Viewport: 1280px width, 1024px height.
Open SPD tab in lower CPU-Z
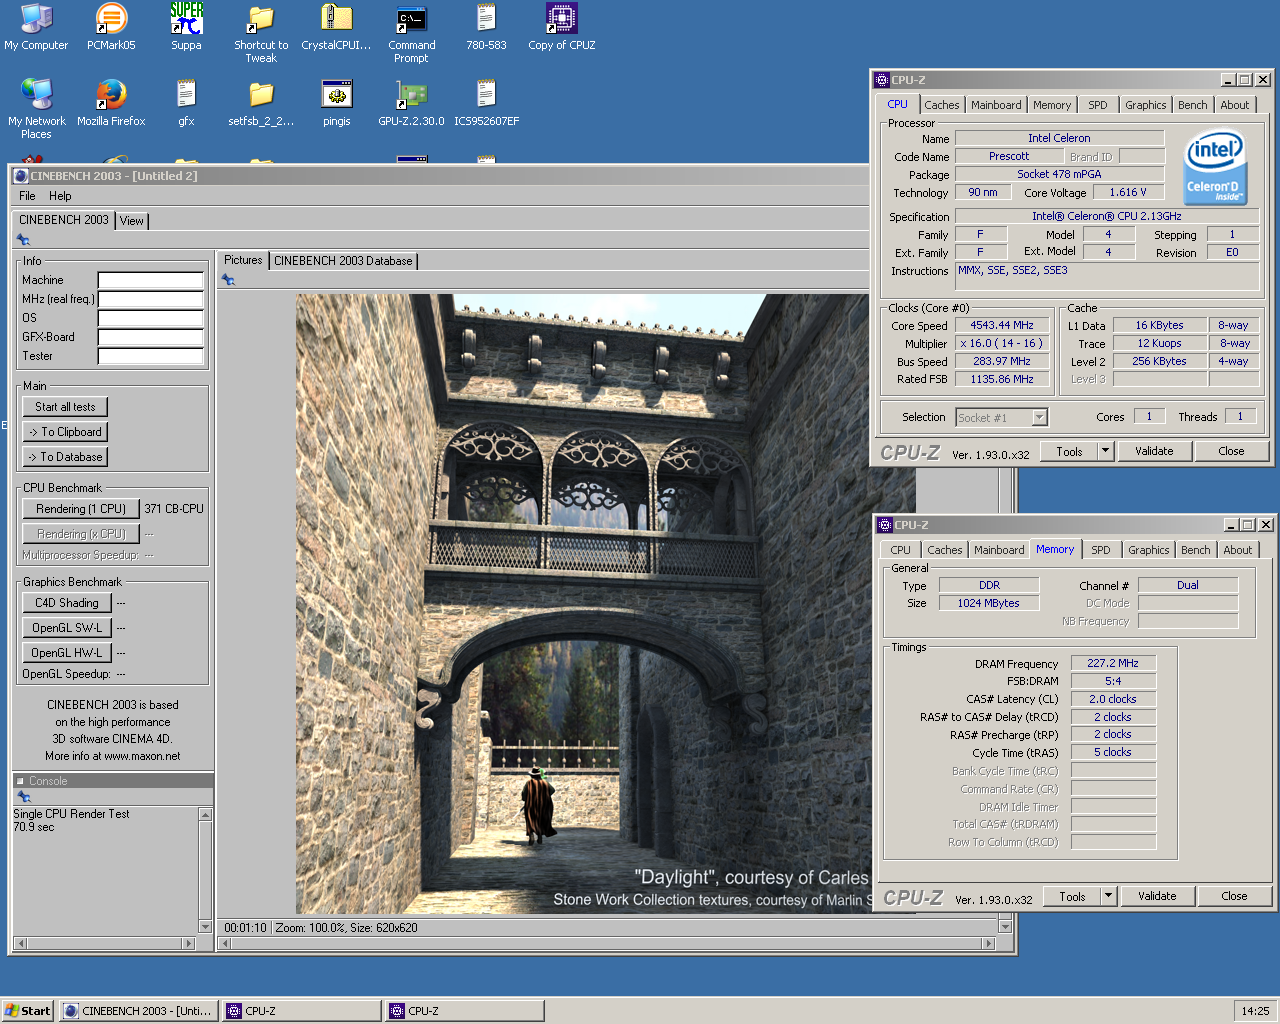click(x=1101, y=550)
